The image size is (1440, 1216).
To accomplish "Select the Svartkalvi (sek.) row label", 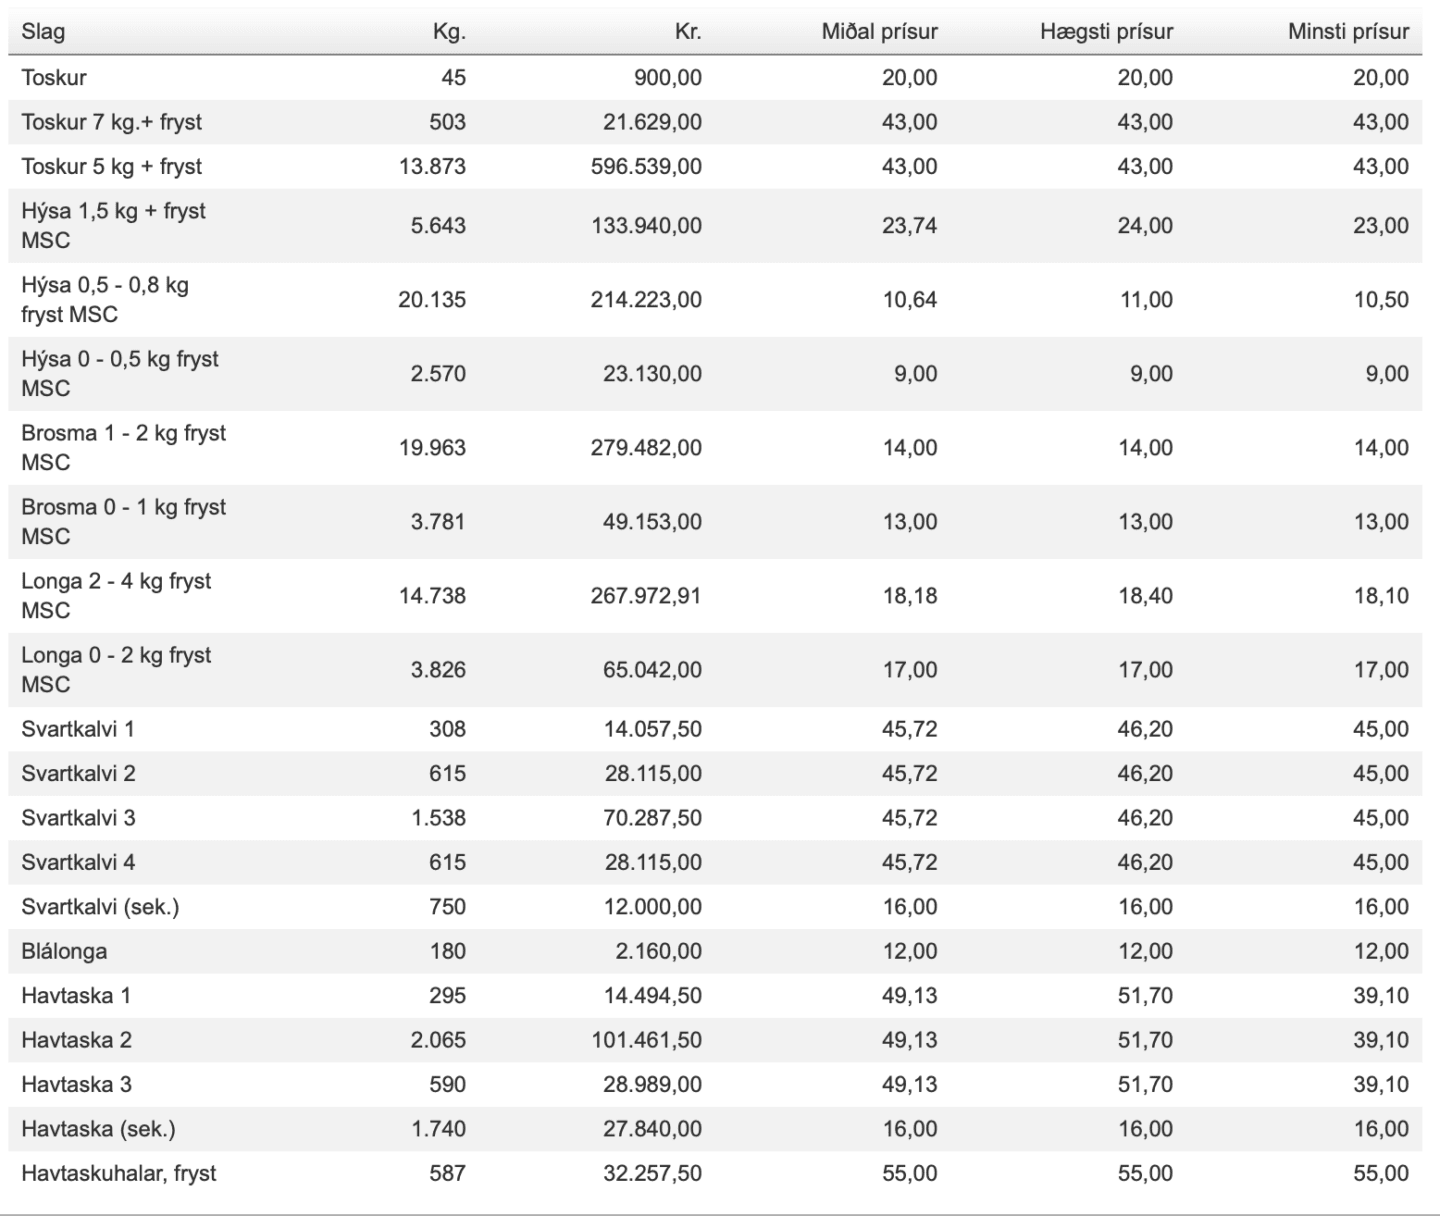I will tap(100, 907).
